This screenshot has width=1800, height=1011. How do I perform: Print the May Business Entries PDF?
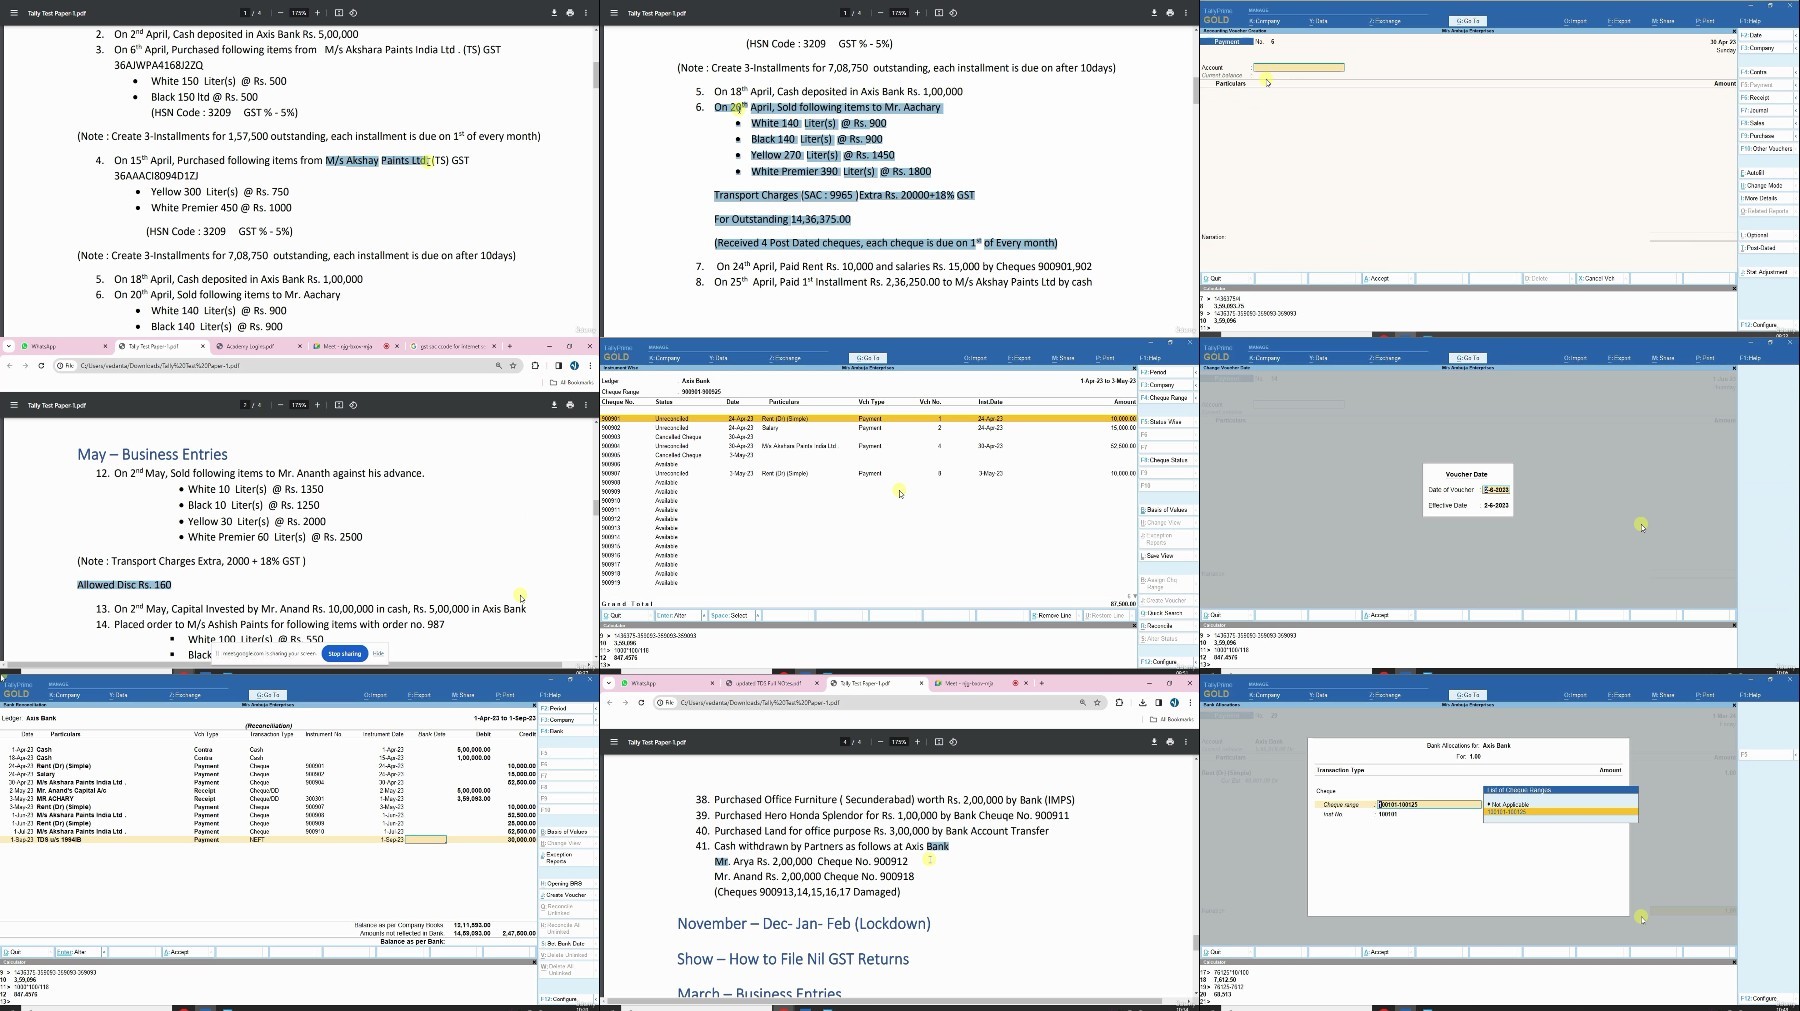coord(570,405)
